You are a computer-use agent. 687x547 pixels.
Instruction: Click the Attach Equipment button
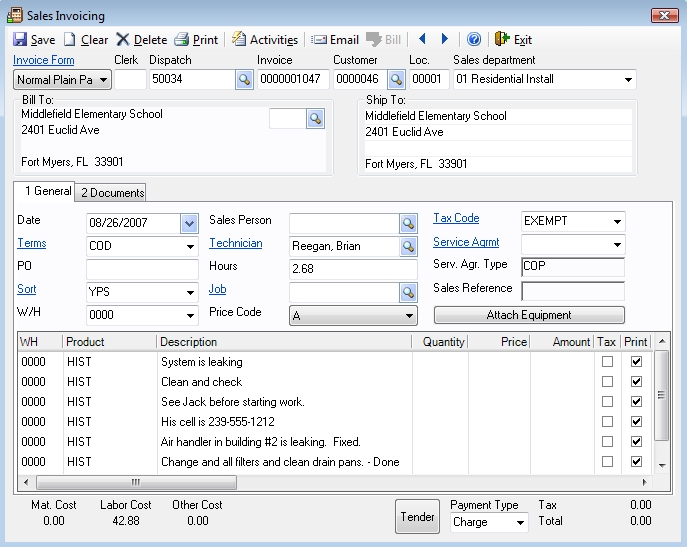coord(529,315)
